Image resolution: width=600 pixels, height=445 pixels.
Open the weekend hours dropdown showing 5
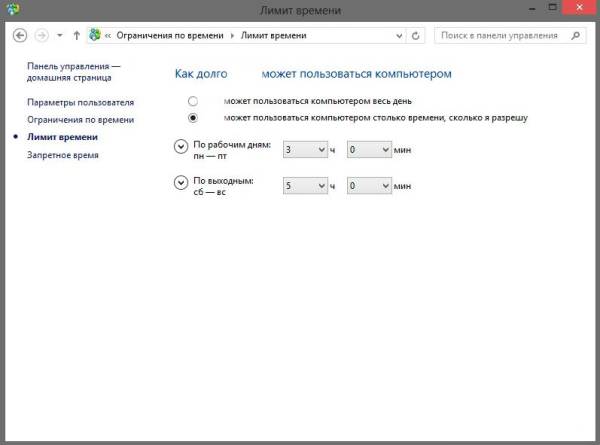tap(305, 185)
